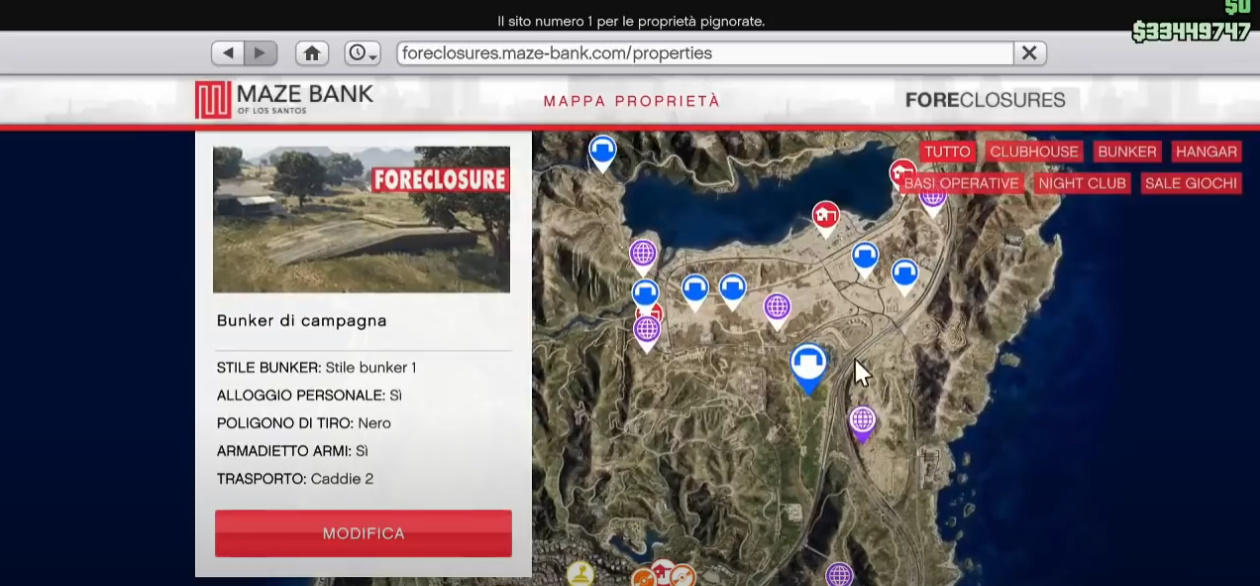Focus the foreclosures.maze-bank.com address bar
1260x586 pixels.
[x=705, y=53]
